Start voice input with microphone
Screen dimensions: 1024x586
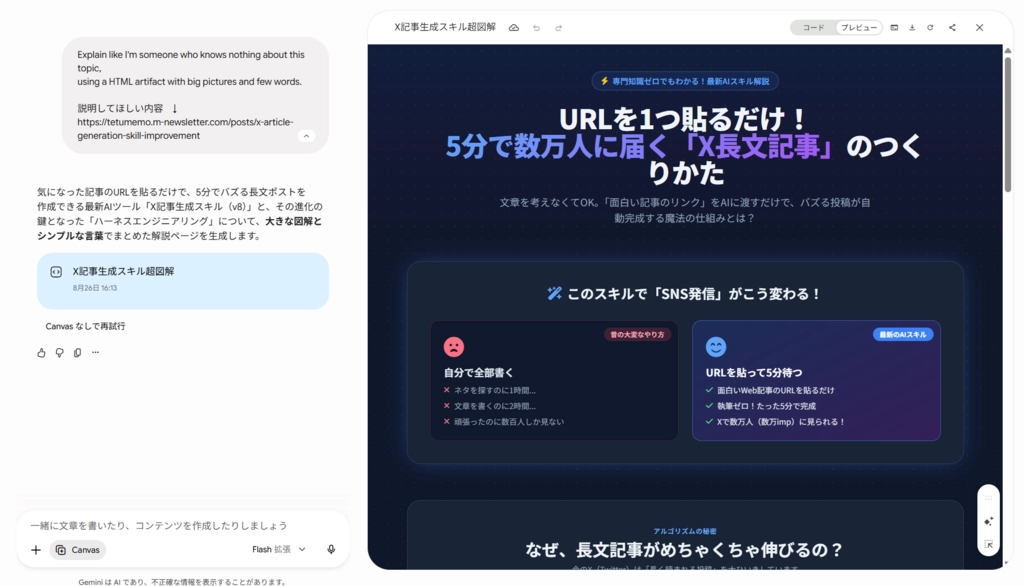point(331,549)
